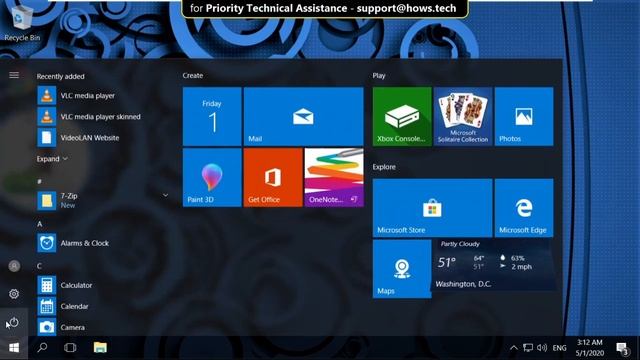
Task: Click the hamburger menu in Start
Action: [14, 75]
